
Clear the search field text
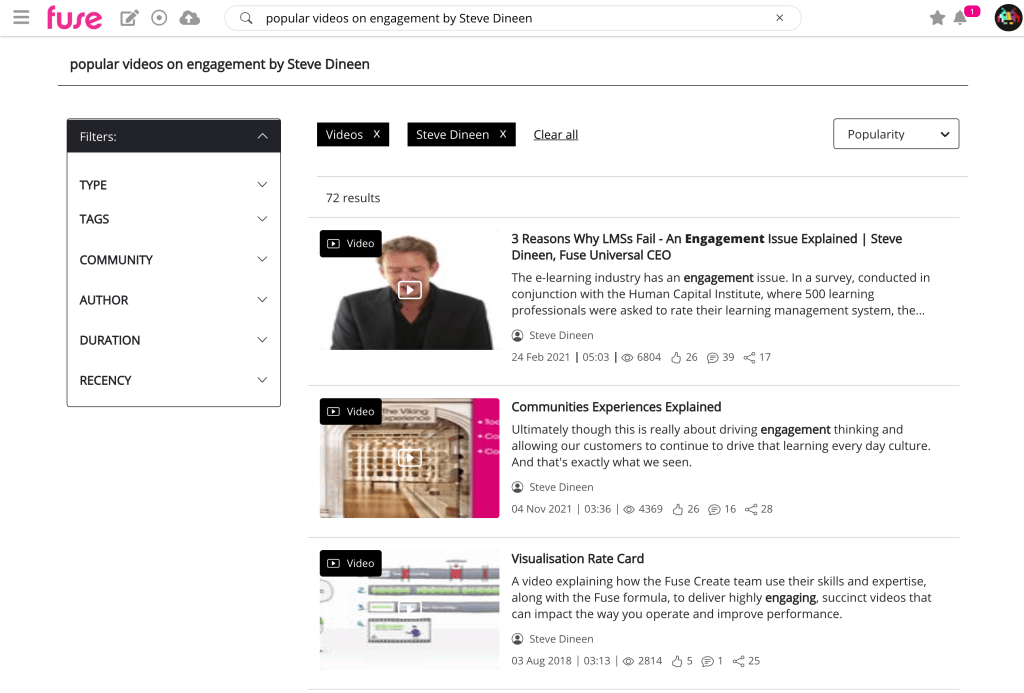click(x=780, y=18)
